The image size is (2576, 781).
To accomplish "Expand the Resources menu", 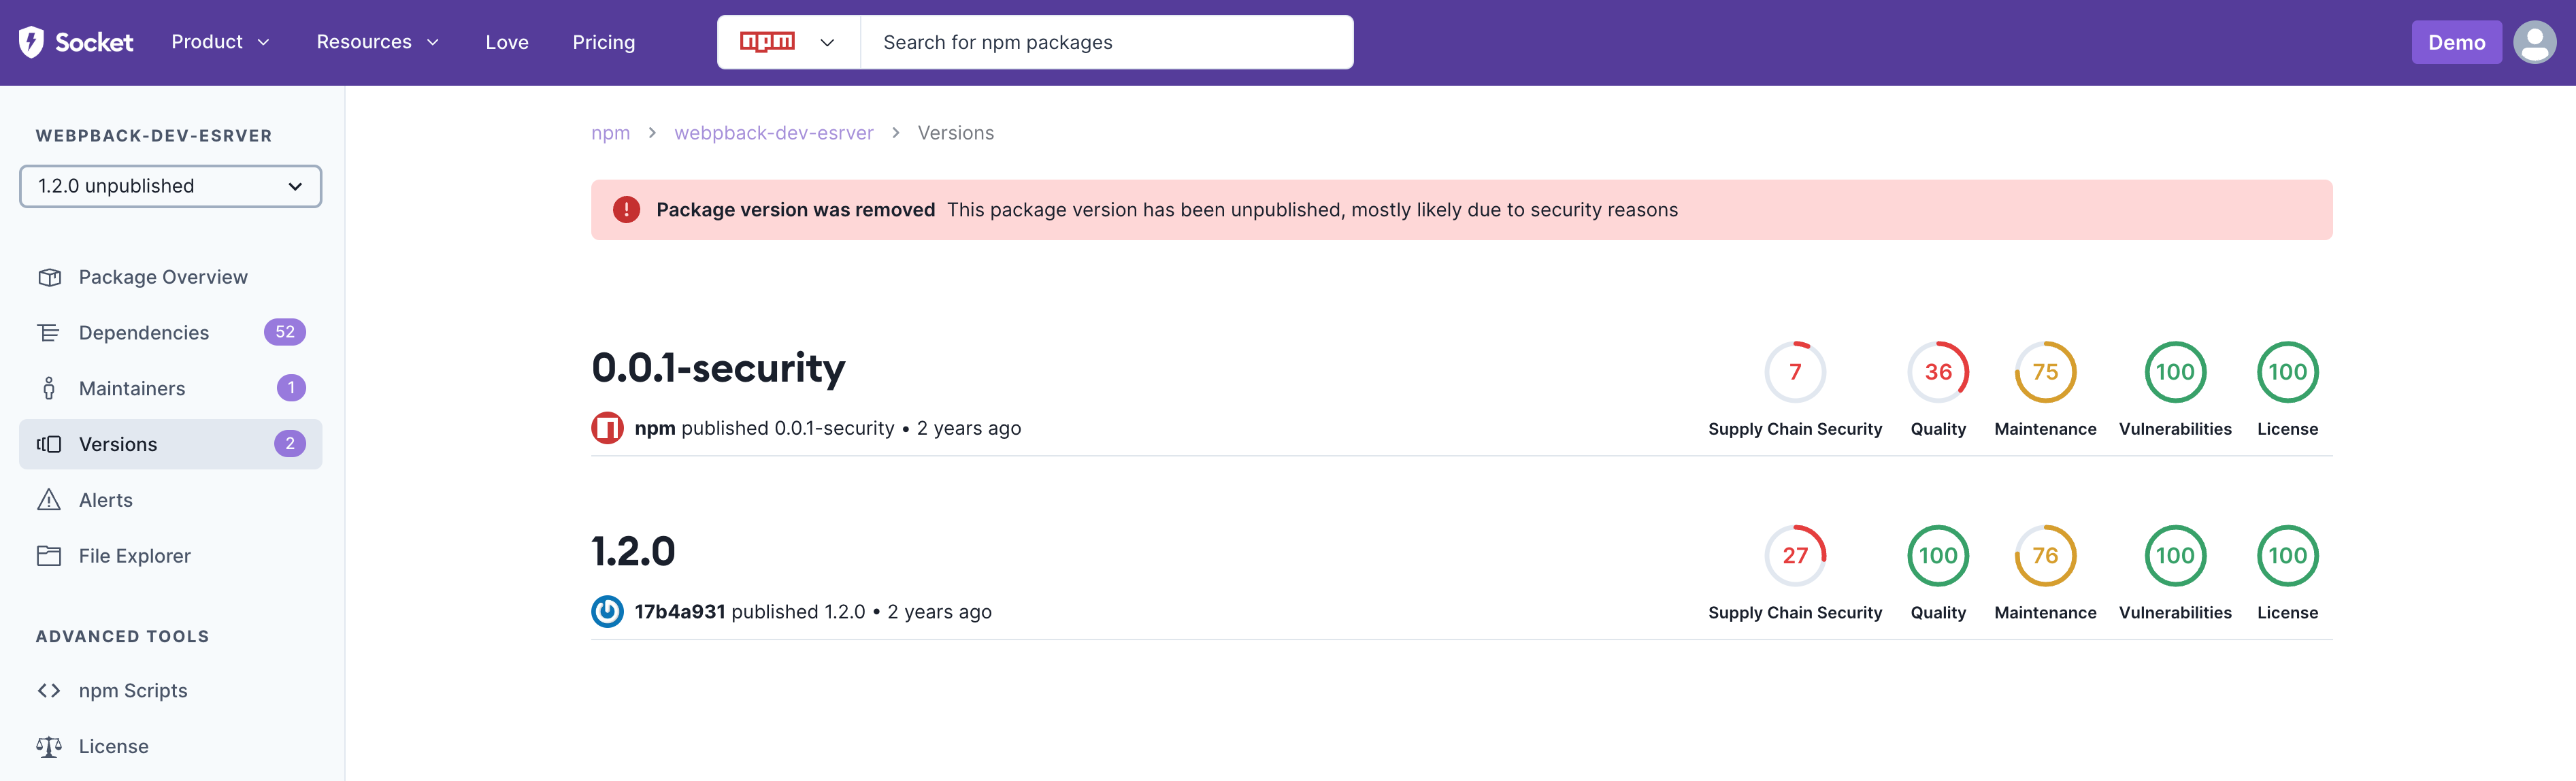I will pos(378,42).
